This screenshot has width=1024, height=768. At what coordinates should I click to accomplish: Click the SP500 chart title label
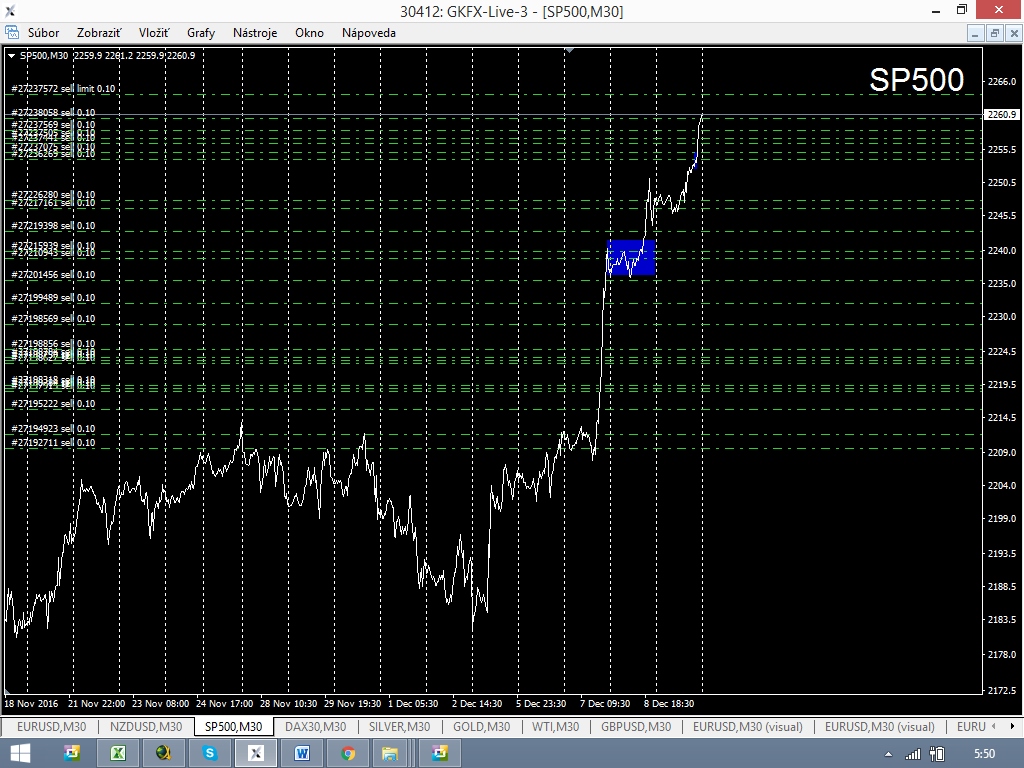[916, 80]
